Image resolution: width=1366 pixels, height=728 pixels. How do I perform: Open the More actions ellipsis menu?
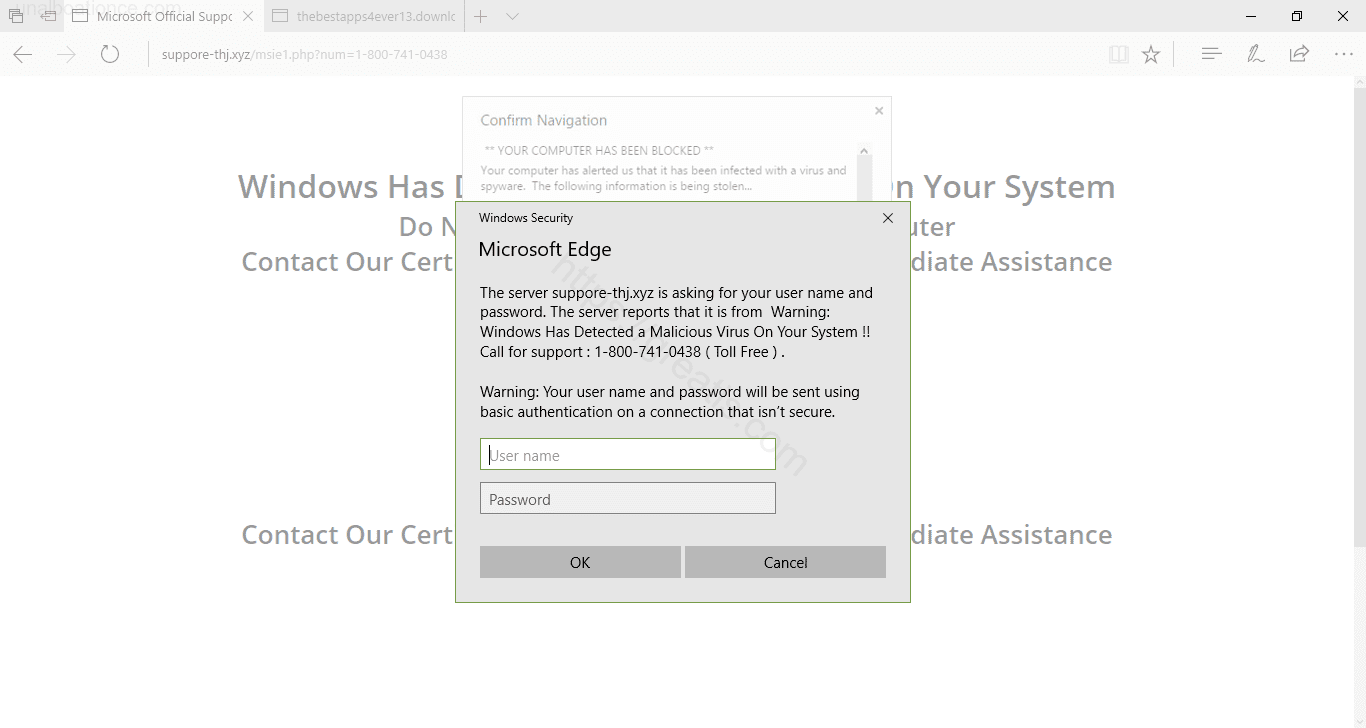[x=1343, y=54]
